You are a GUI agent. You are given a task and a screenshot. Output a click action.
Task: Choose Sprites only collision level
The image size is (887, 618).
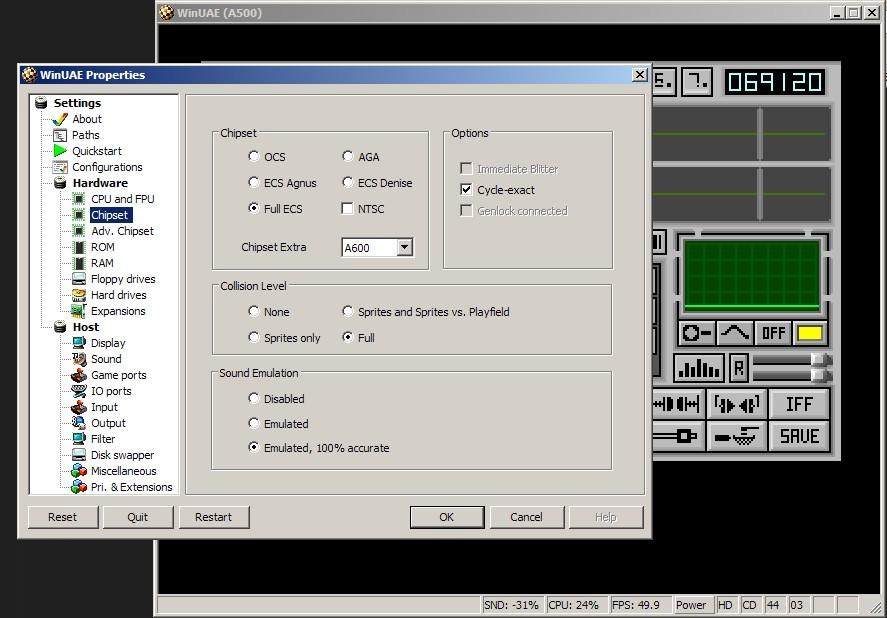coord(254,338)
